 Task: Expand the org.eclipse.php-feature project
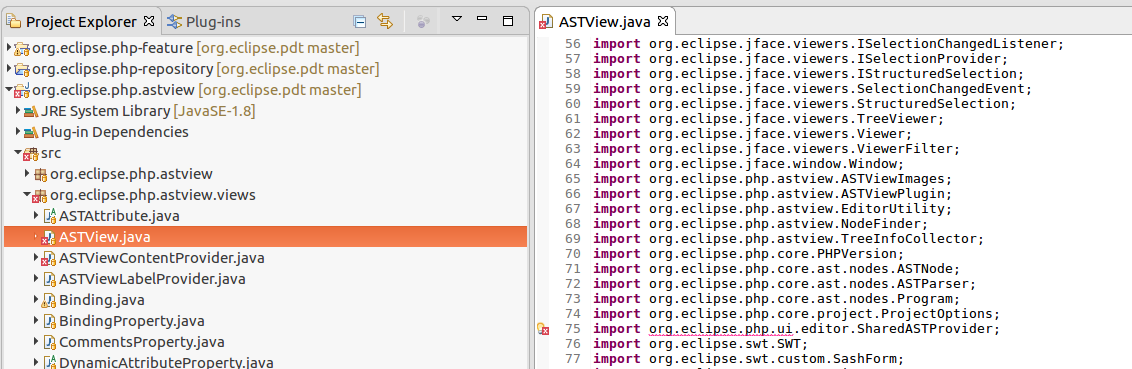coord(9,48)
